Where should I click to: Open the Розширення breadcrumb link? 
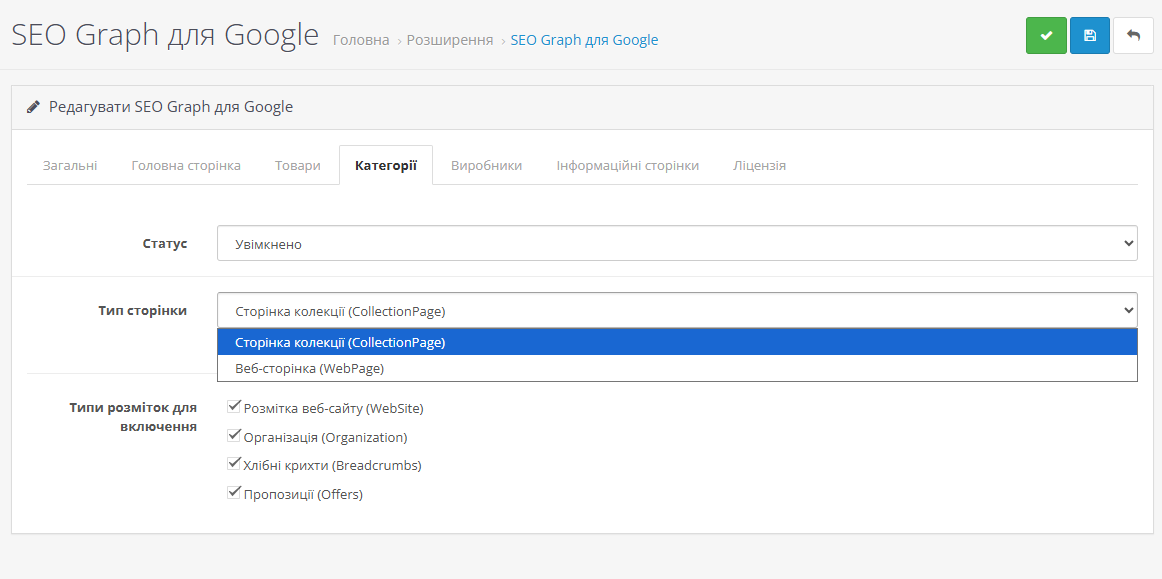(449, 40)
